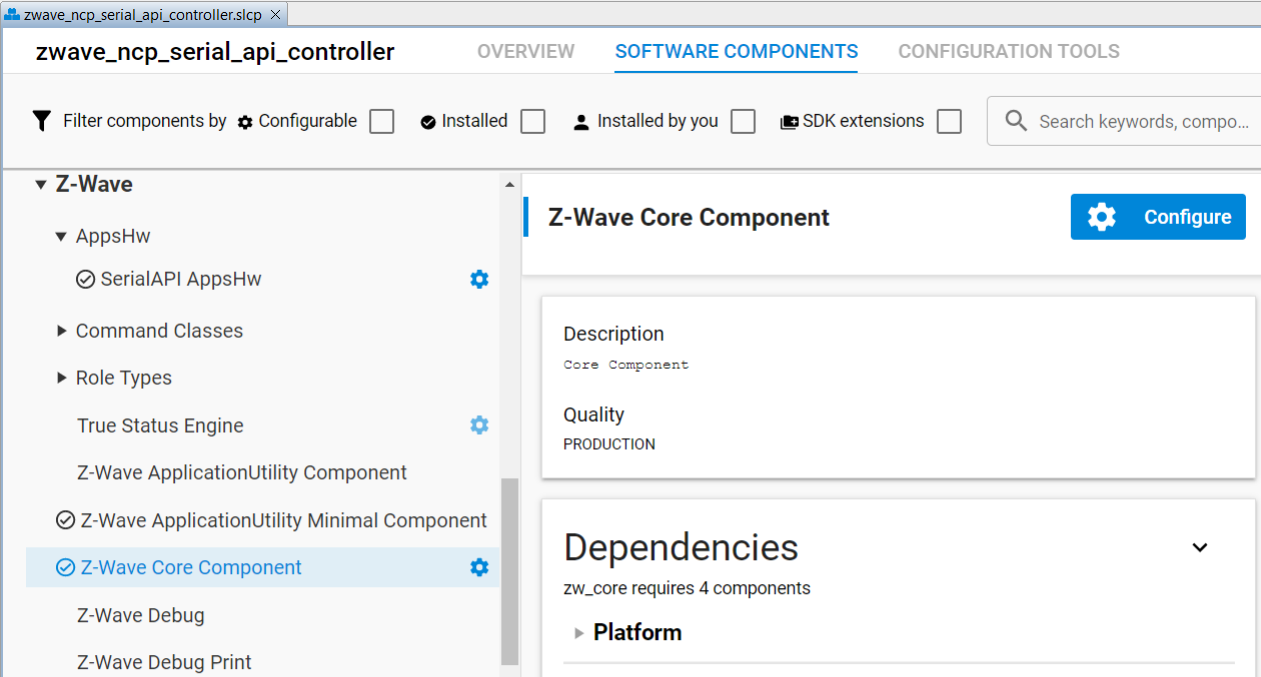The image size is (1261, 677).
Task: Enable the Installed by you checkbox
Action: 742,121
